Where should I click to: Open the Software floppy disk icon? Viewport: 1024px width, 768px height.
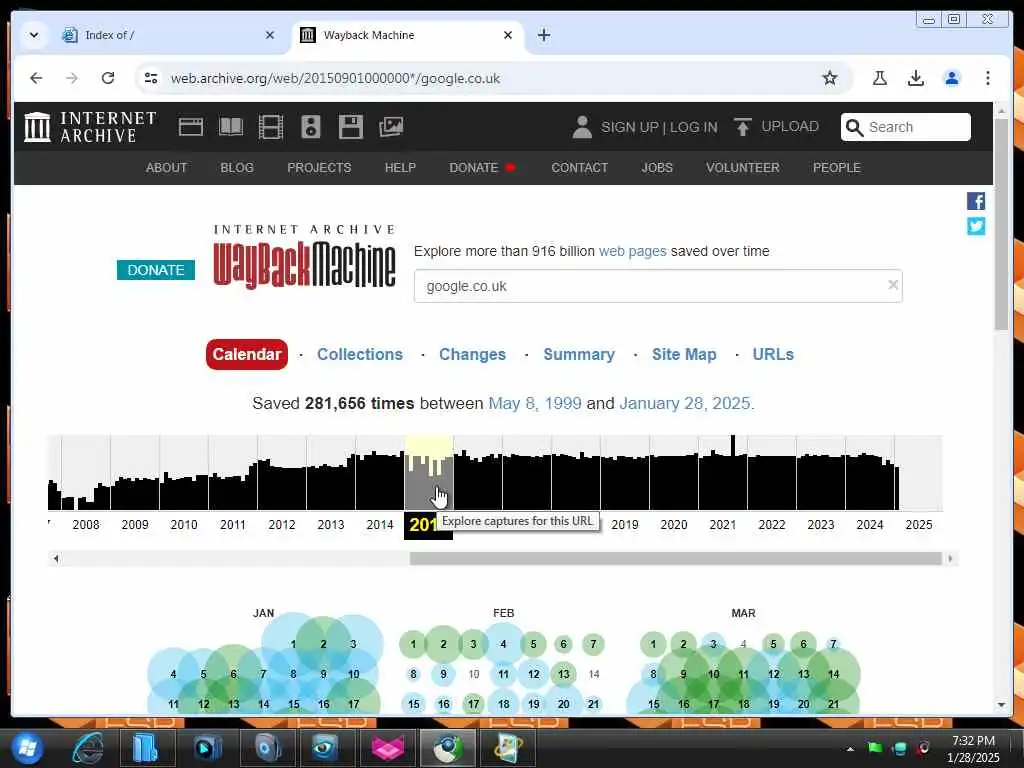351,127
